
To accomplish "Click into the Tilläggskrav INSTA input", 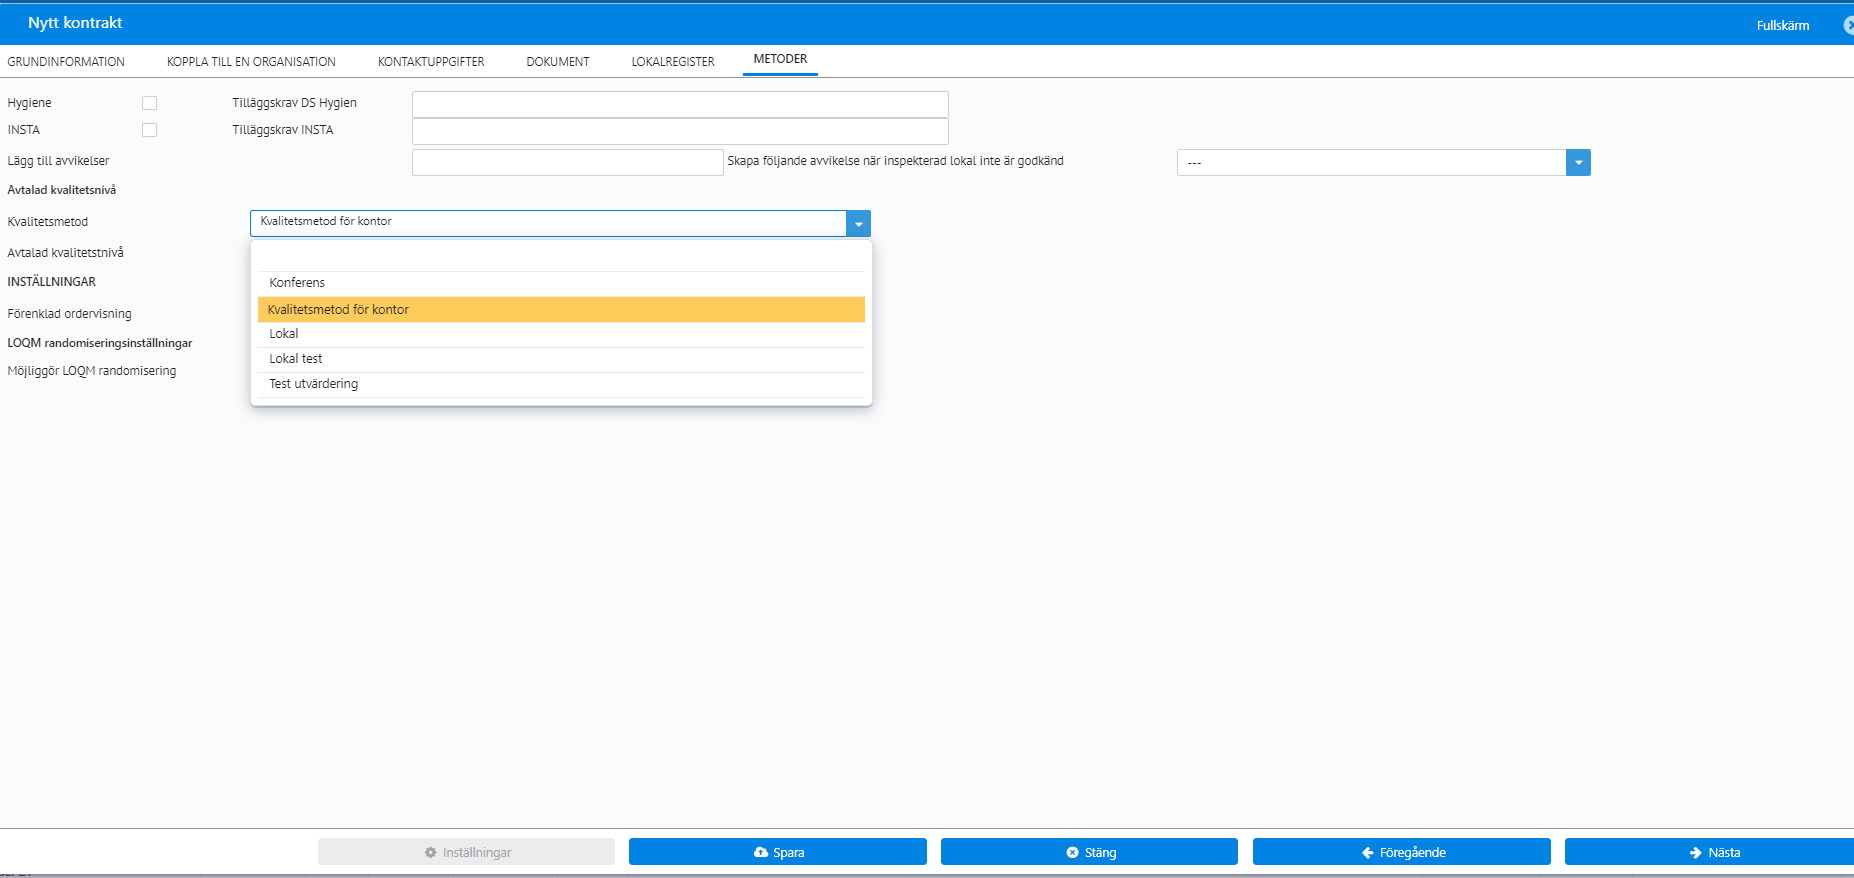I will click(x=680, y=131).
